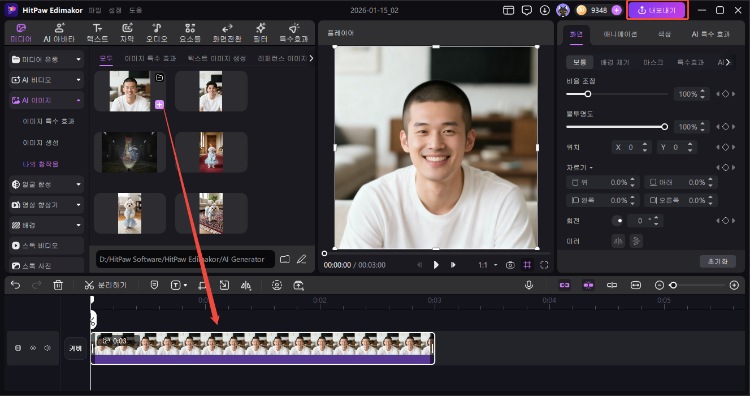The height and width of the screenshot is (396, 750).
Task: Add keyframe for 회전 rotation
Action: pos(725,220)
